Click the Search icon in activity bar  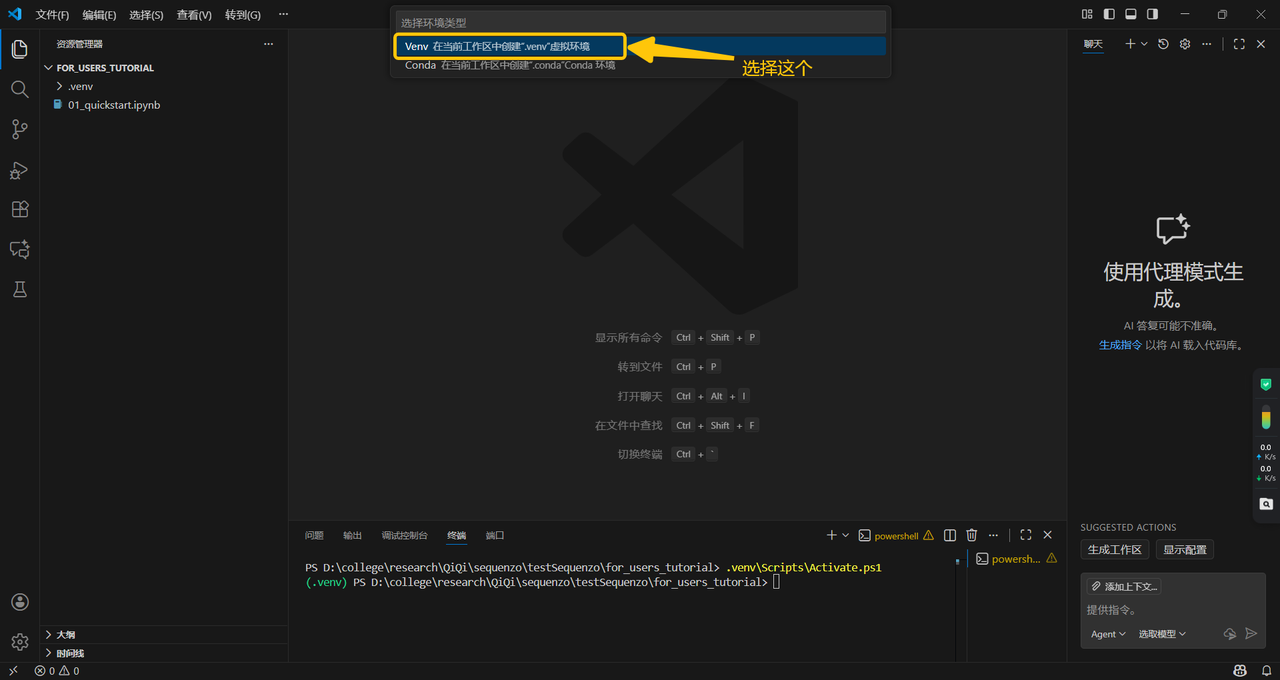pyautogui.click(x=19, y=89)
